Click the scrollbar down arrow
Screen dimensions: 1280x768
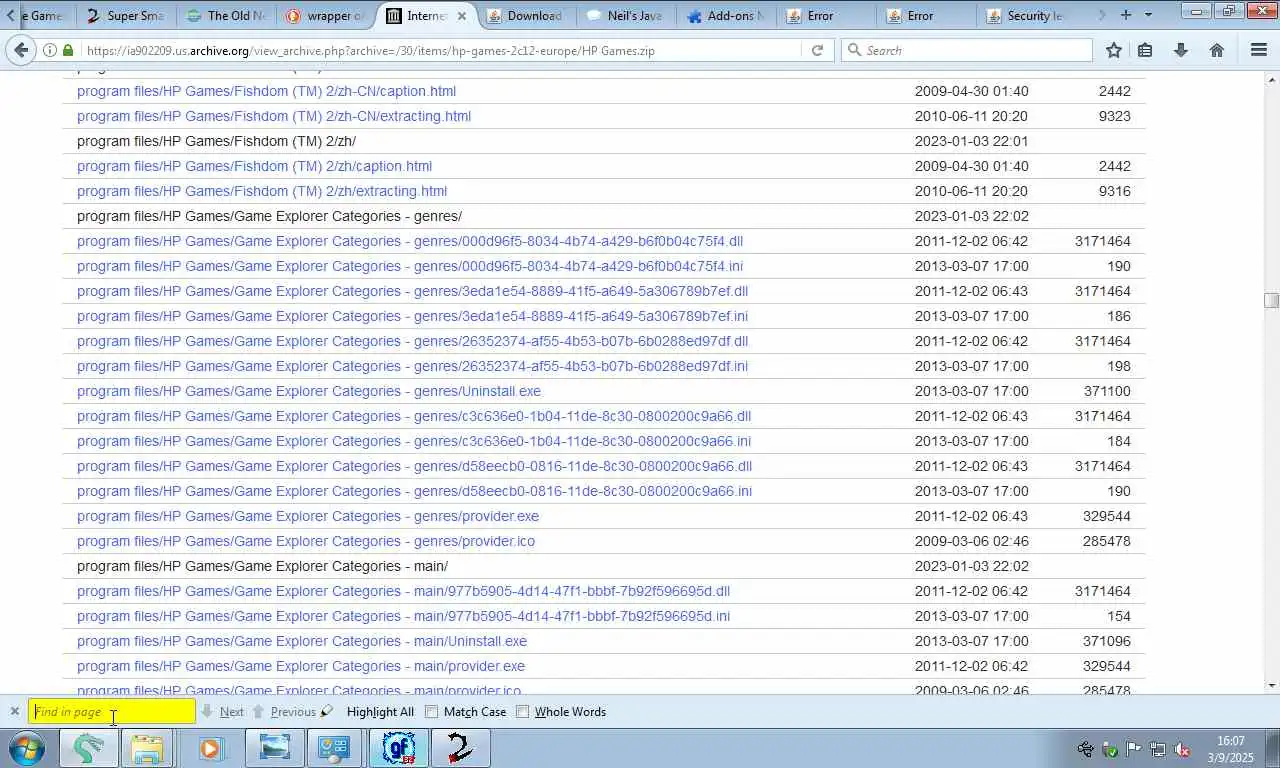coord(1271,686)
